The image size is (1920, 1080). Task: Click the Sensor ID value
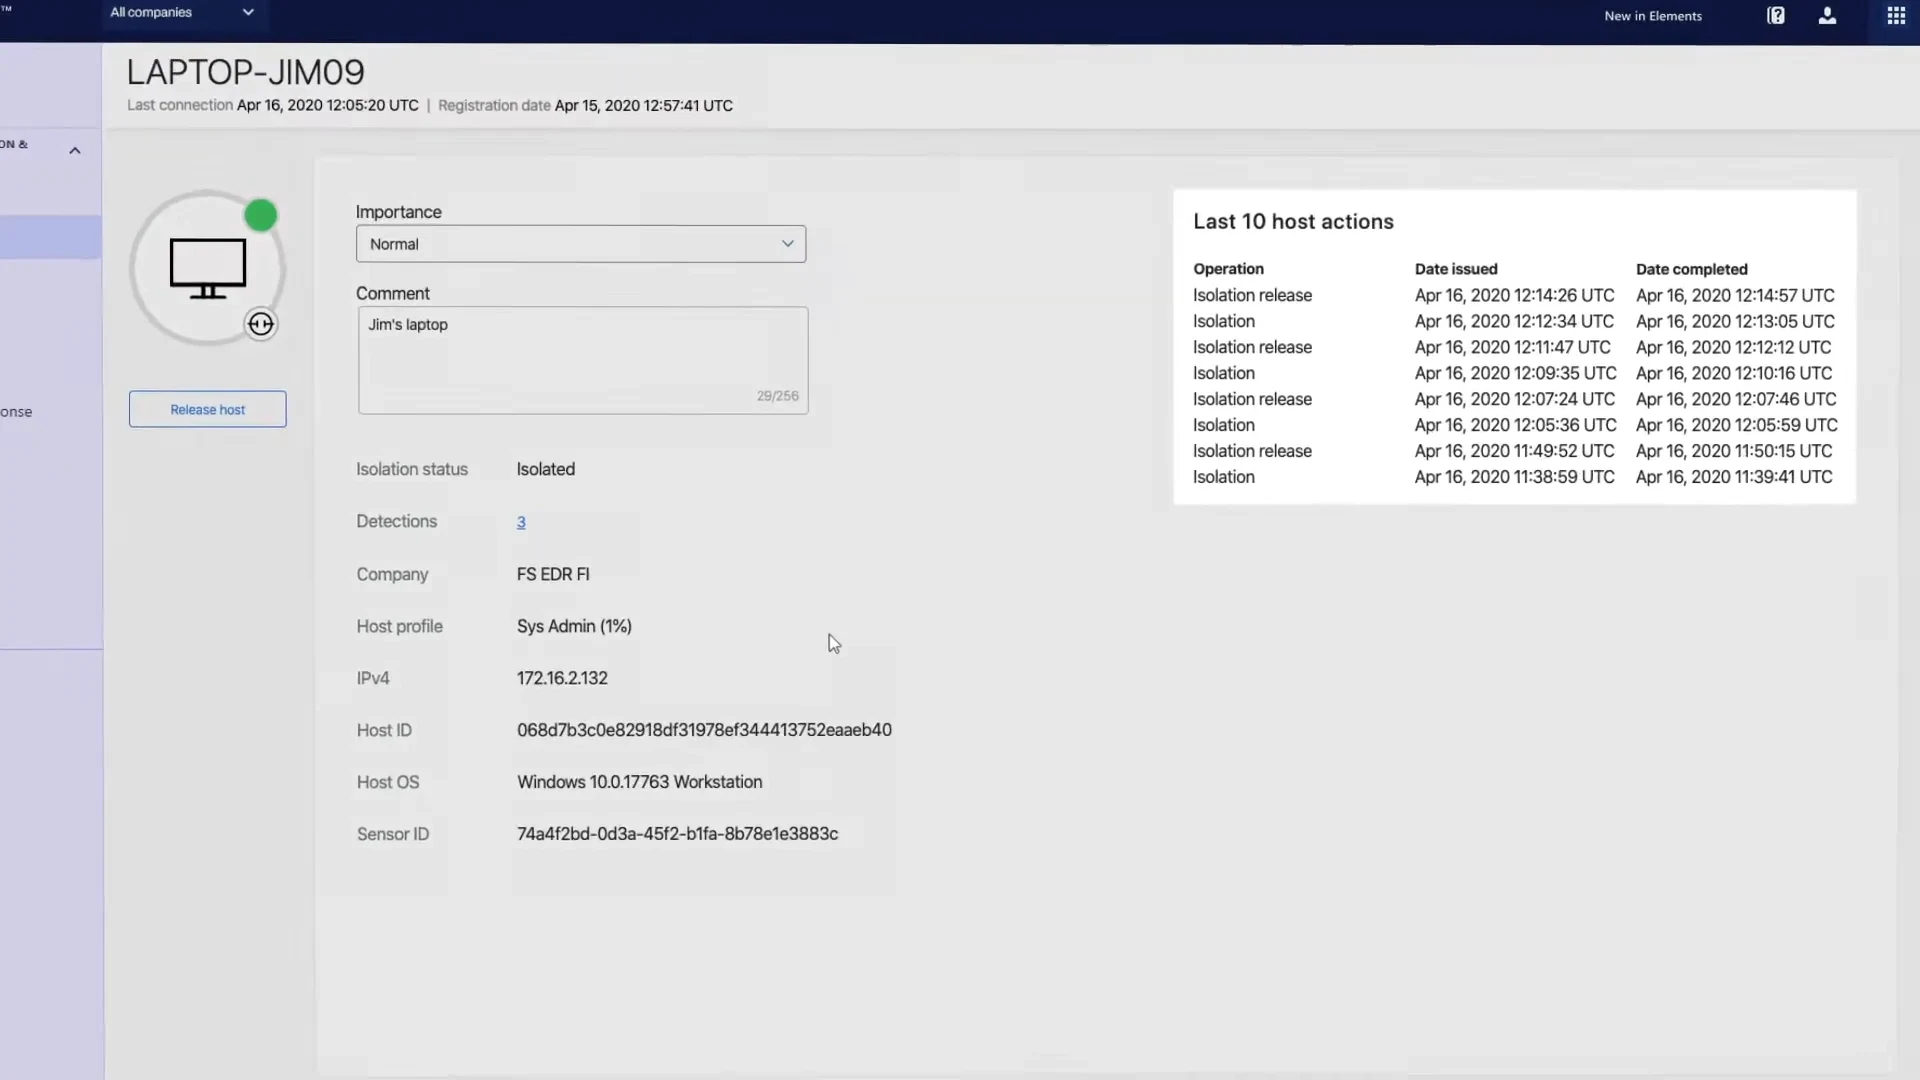(x=677, y=834)
